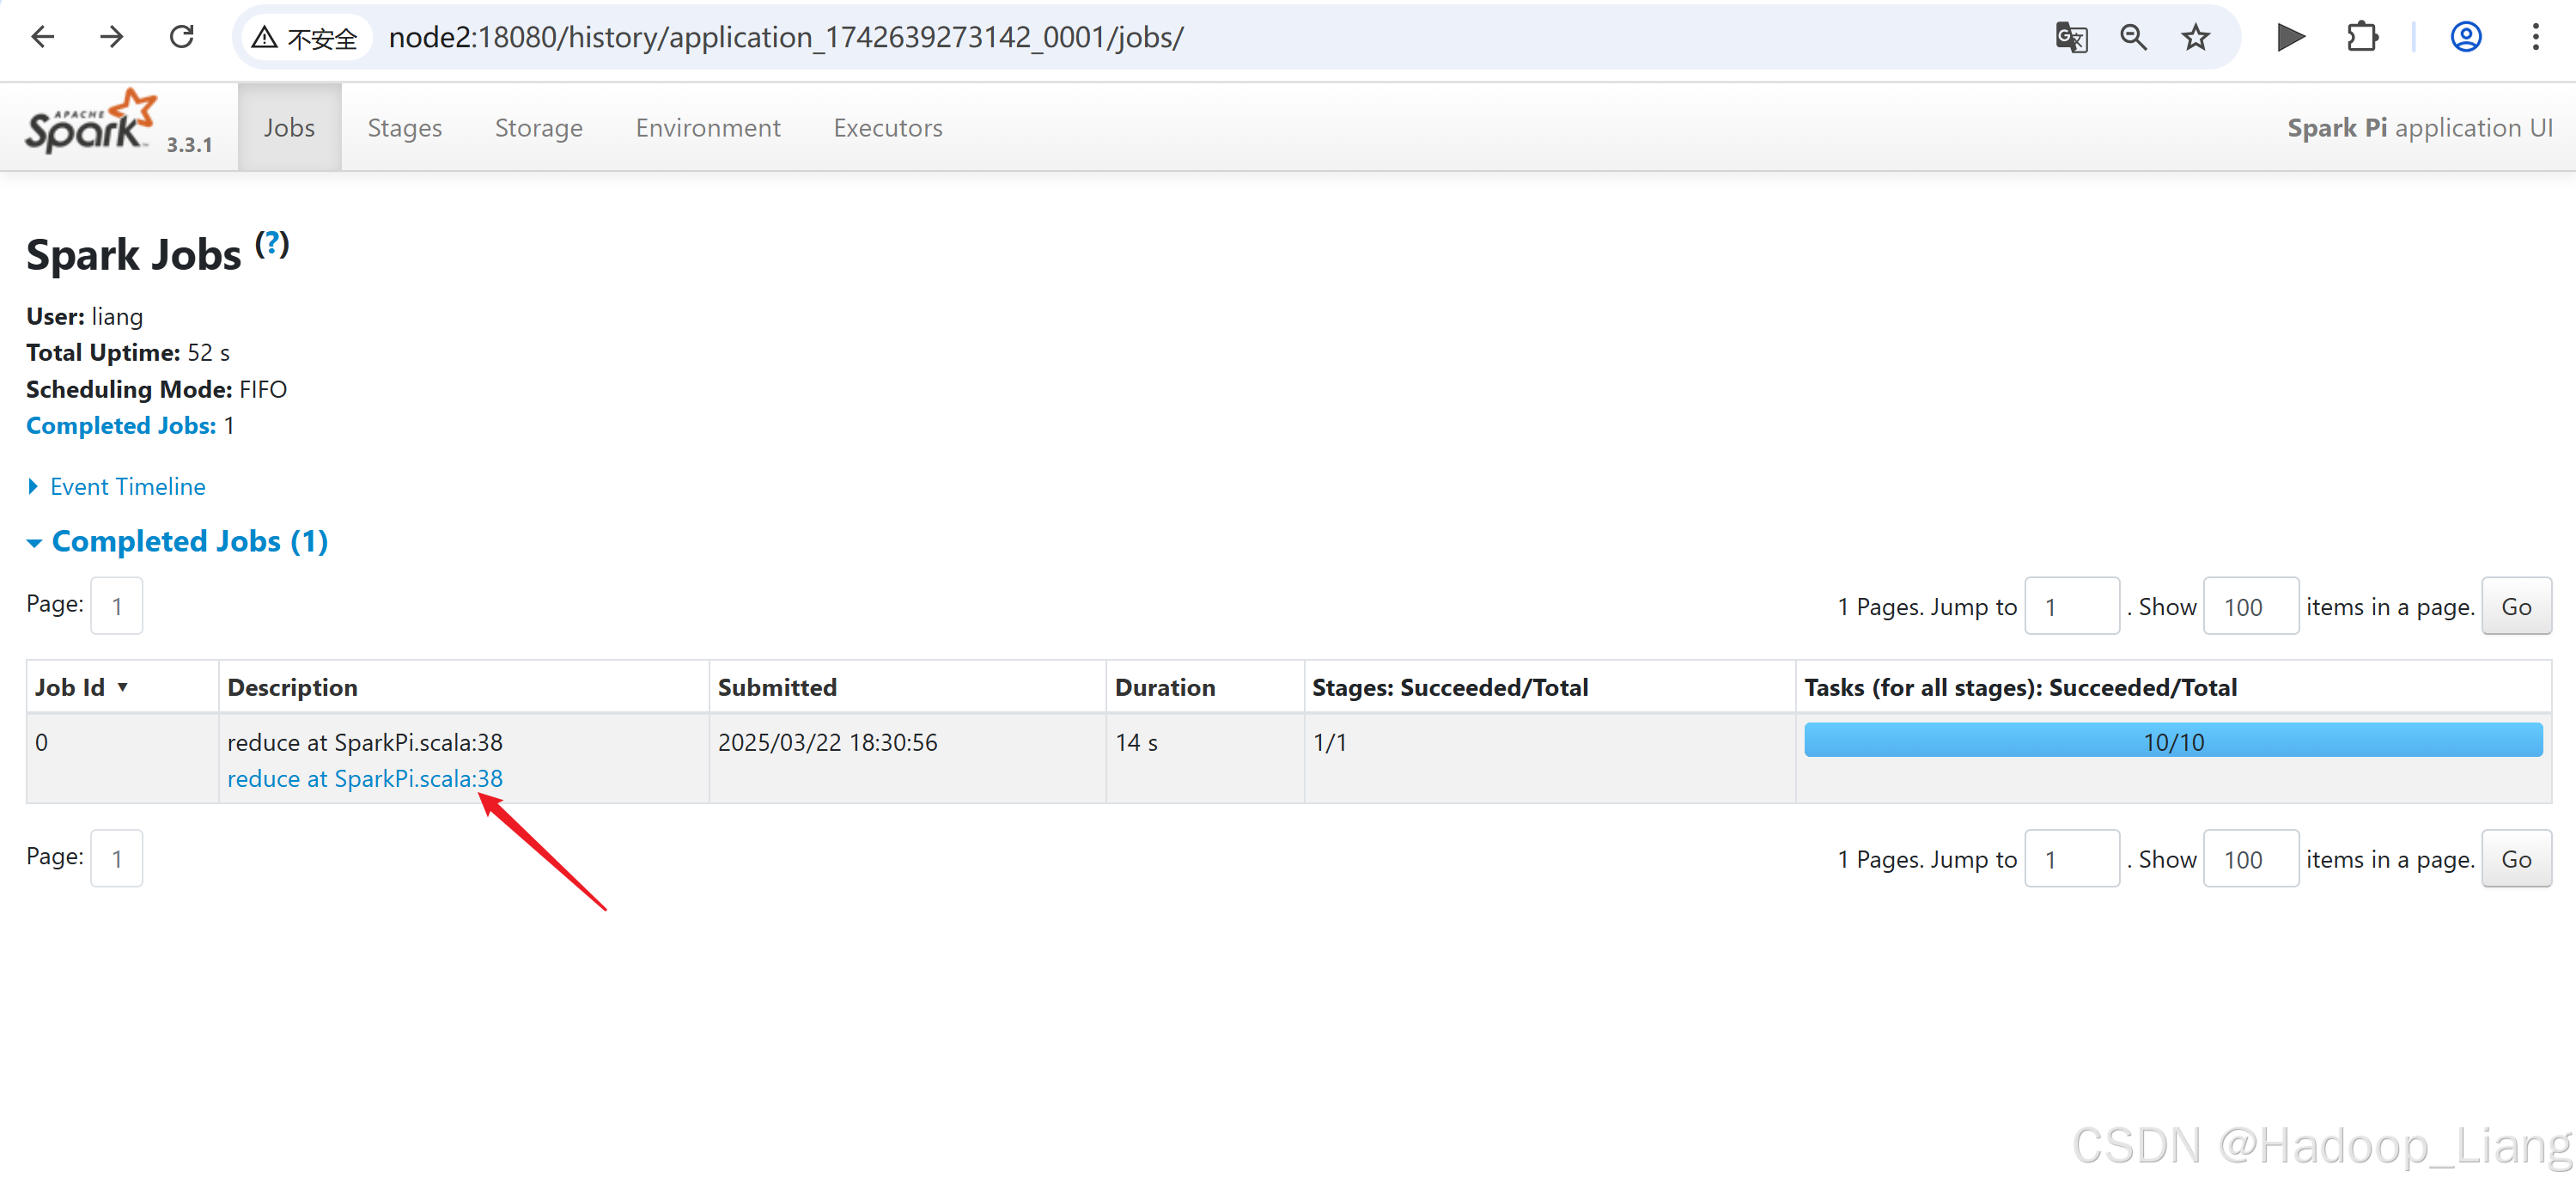Click the Spark Jobs help (?) link
Viewport: 2576px width, 1189px height.
(271, 244)
